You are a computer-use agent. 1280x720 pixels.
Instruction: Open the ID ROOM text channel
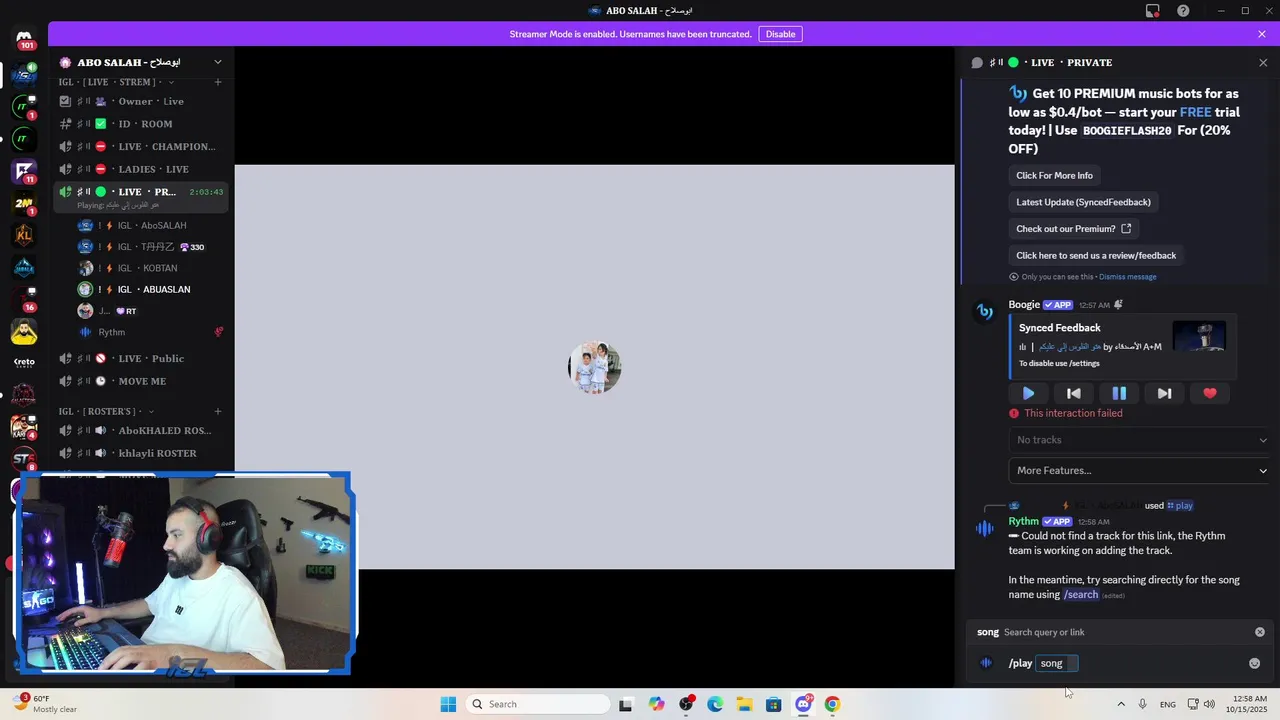(141, 124)
